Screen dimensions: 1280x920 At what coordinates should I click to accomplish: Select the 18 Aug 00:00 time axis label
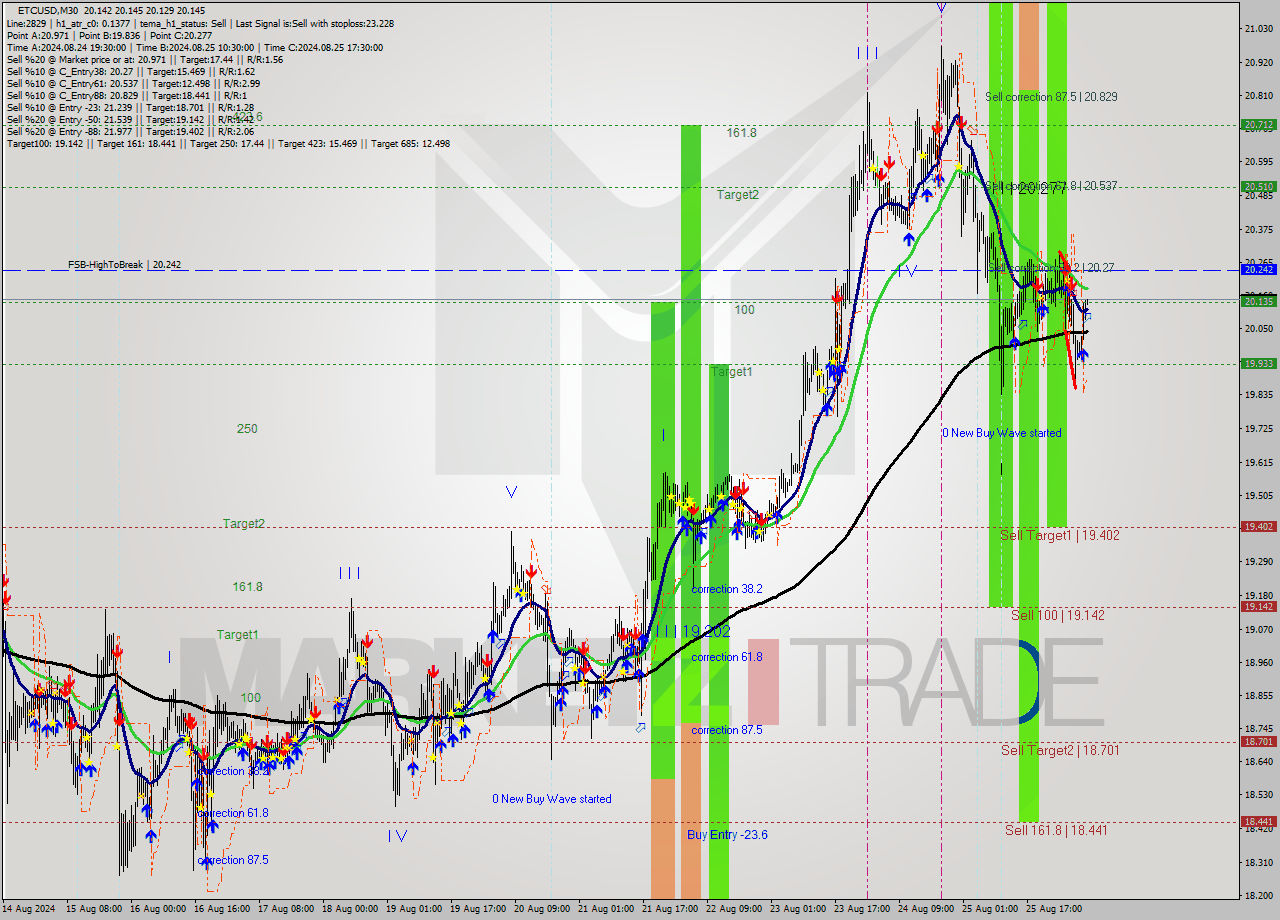350,909
